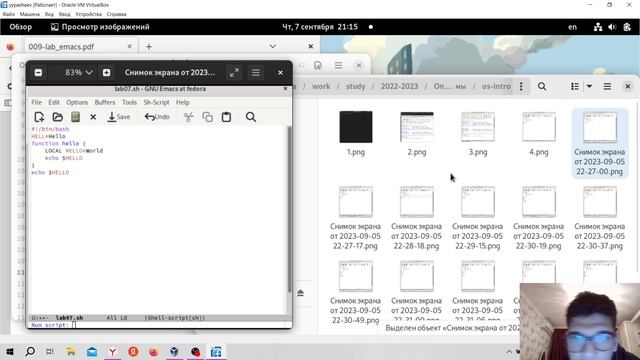The image size is (640, 360).
Task: Click the file manager search icon
Action: [542, 87]
